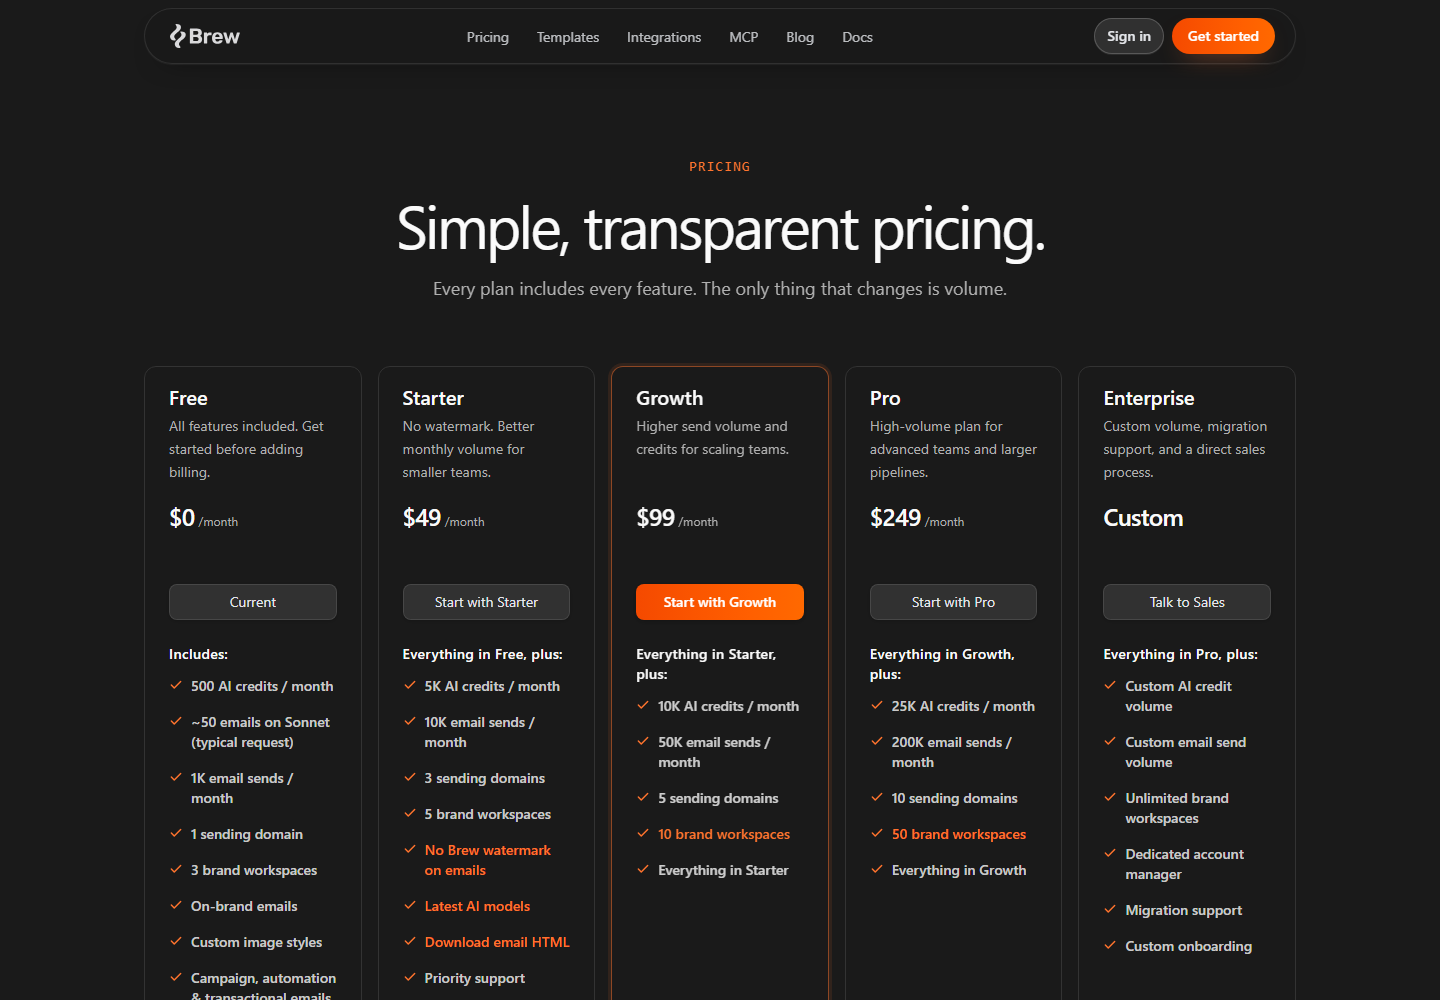Open the Blog nav link
The height and width of the screenshot is (1000, 1440).
pos(800,37)
